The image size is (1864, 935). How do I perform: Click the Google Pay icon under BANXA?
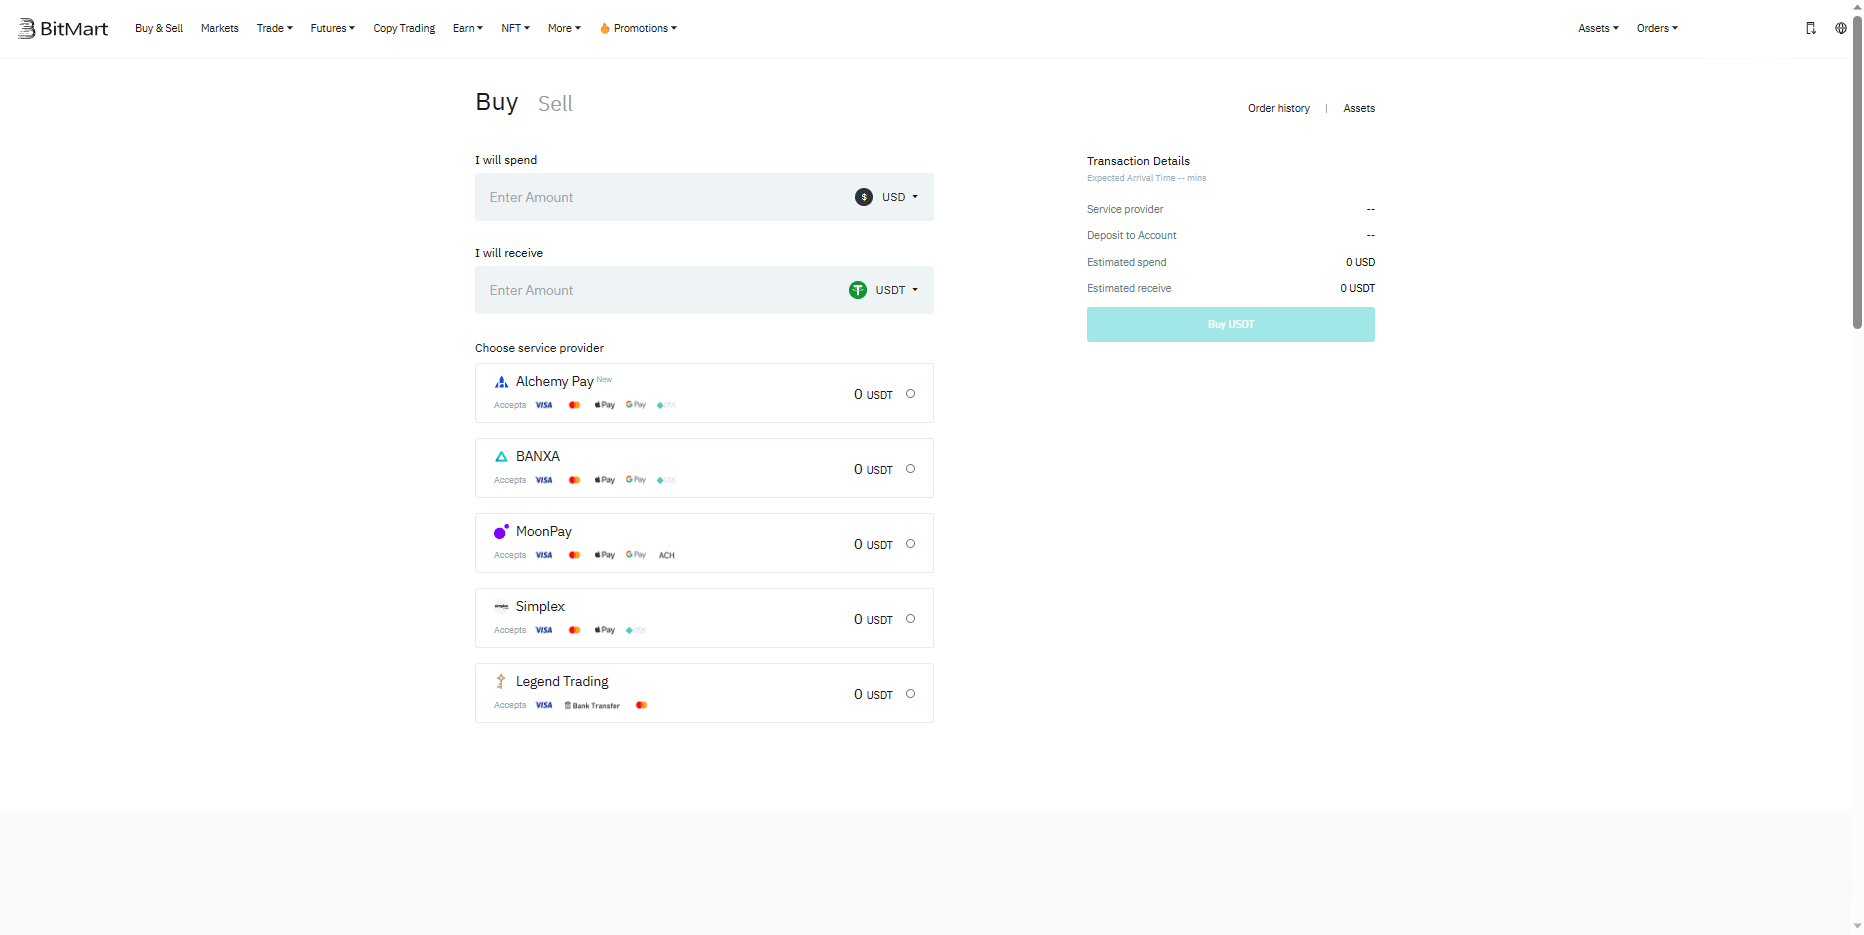point(636,480)
